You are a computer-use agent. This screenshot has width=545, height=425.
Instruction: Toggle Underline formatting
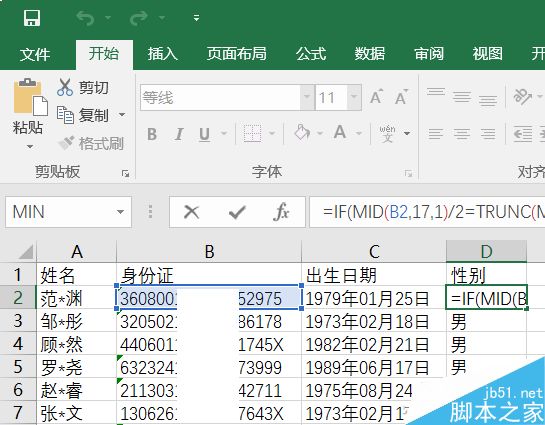click(x=204, y=134)
